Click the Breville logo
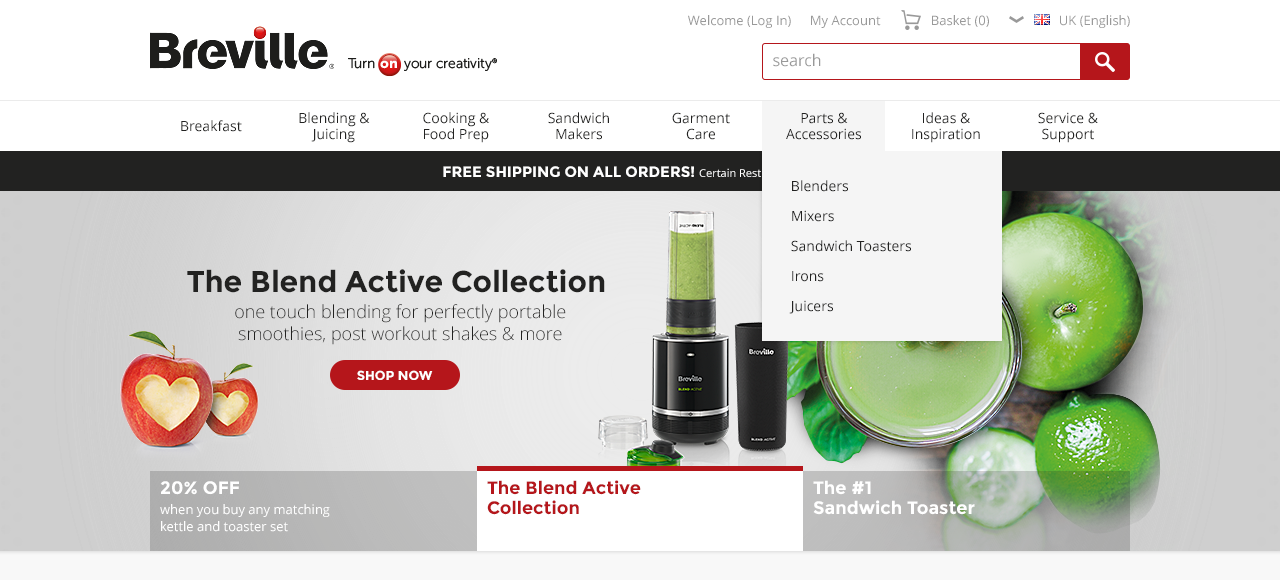 [x=242, y=48]
